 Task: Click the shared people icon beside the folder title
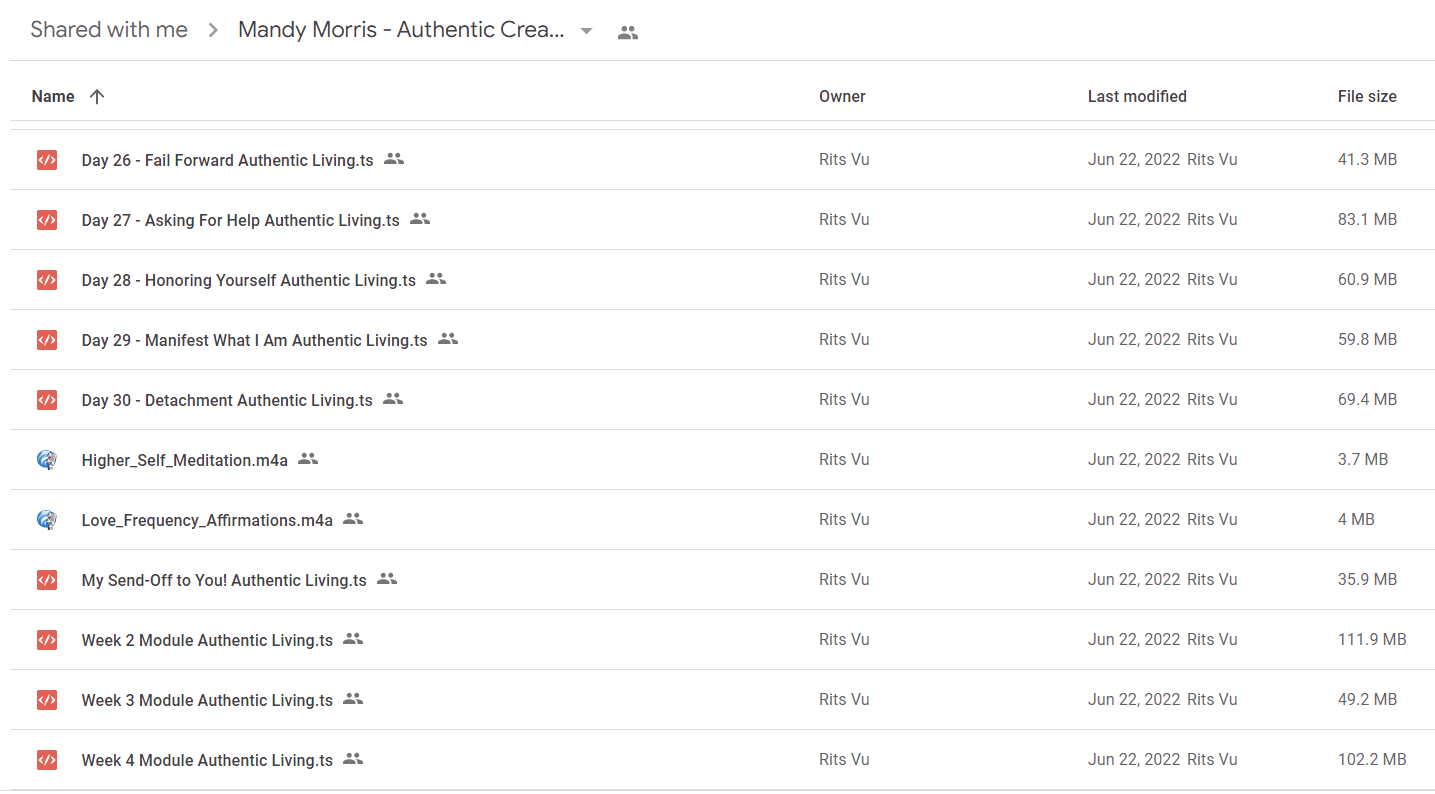pyautogui.click(x=627, y=32)
